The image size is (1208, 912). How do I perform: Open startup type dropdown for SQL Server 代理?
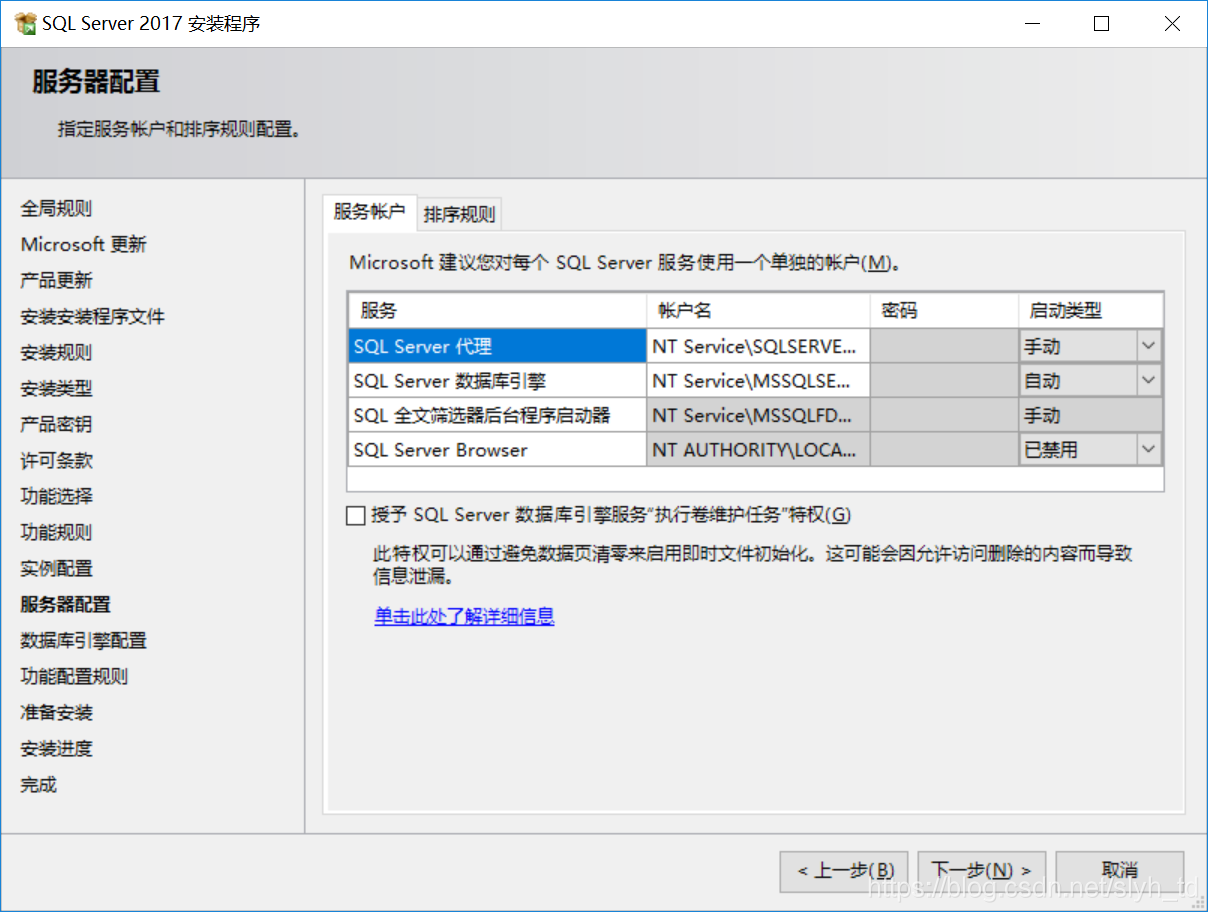tap(1148, 346)
